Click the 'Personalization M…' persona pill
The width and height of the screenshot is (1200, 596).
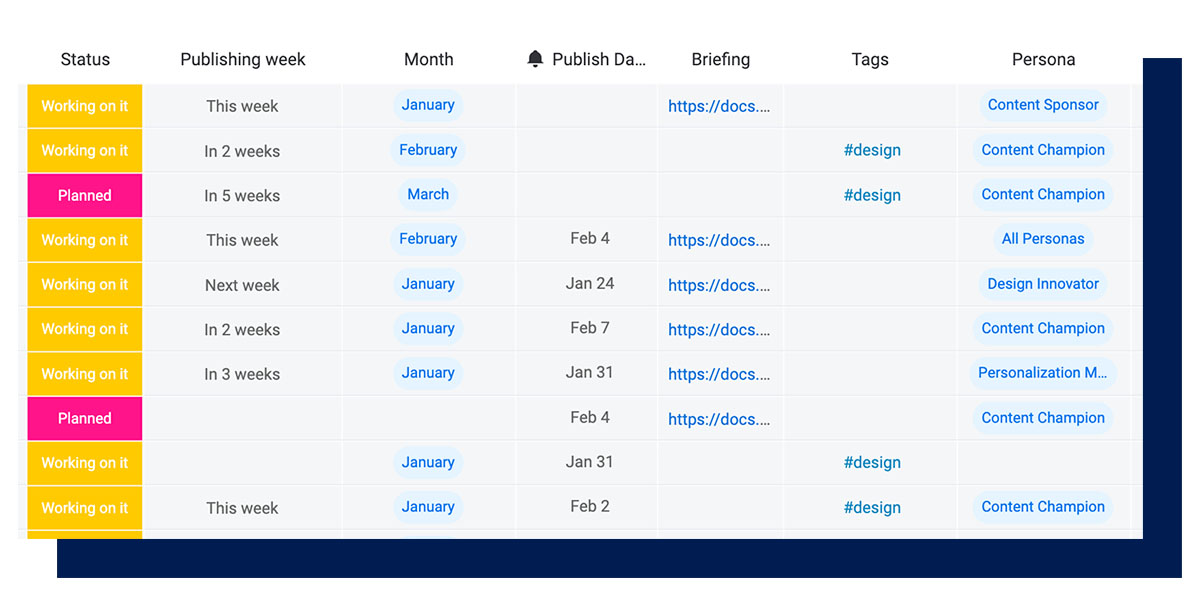(x=1043, y=373)
